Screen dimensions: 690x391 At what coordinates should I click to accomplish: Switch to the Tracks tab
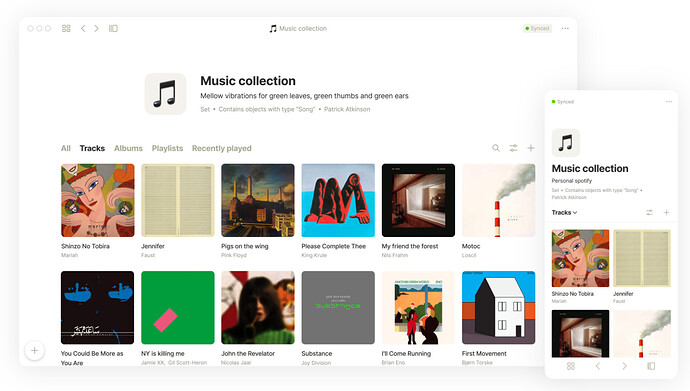[x=92, y=148]
